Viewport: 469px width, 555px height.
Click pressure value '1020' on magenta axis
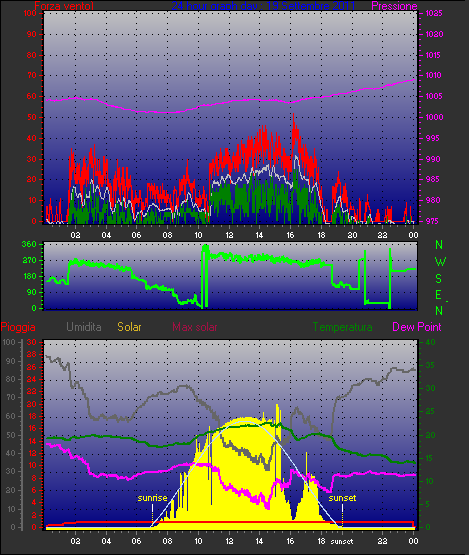[434, 34]
